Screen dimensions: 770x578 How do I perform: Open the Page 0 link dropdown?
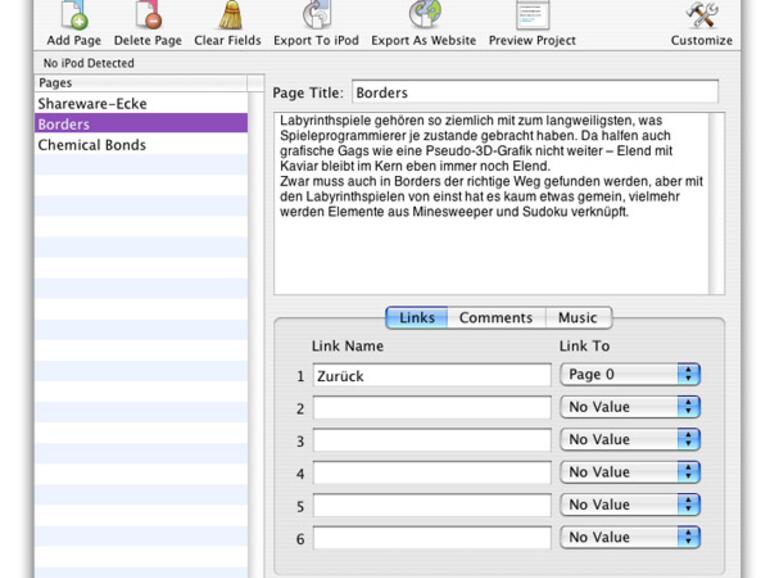[630, 375]
